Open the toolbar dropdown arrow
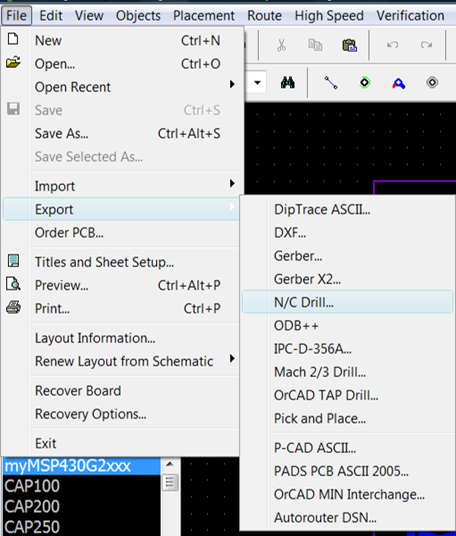 (x=257, y=82)
